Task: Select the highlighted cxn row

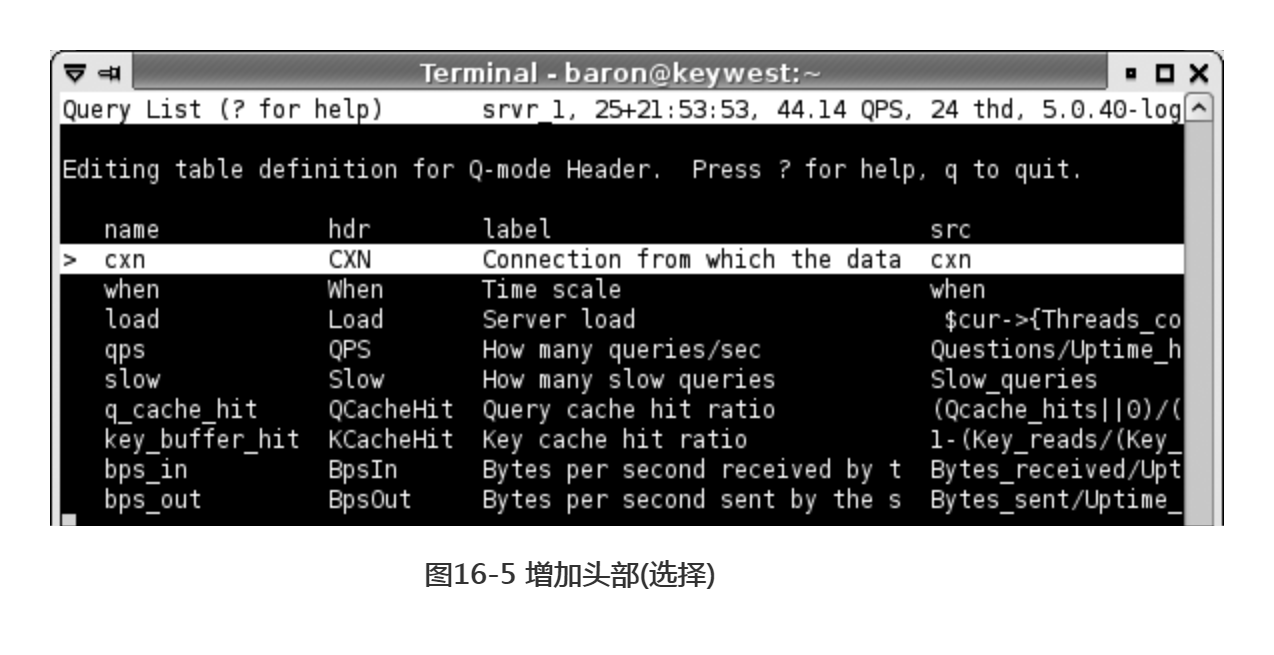Action: pos(622,260)
